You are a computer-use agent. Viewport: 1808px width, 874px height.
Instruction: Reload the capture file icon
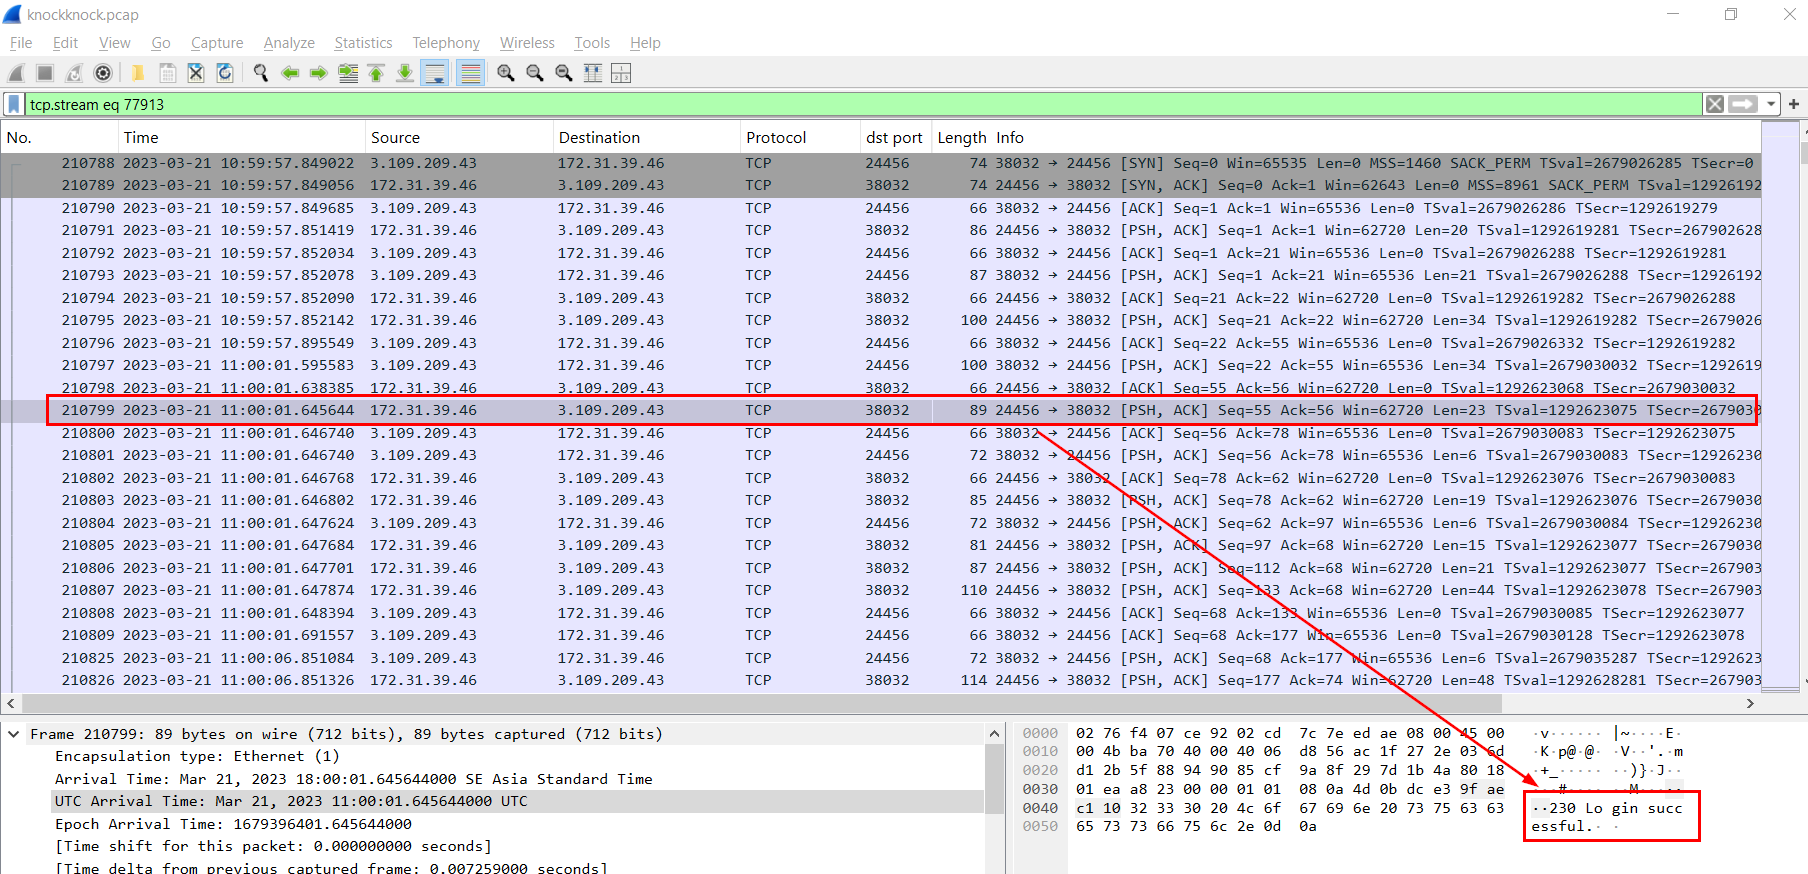pyautogui.click(x=225, y=73)
